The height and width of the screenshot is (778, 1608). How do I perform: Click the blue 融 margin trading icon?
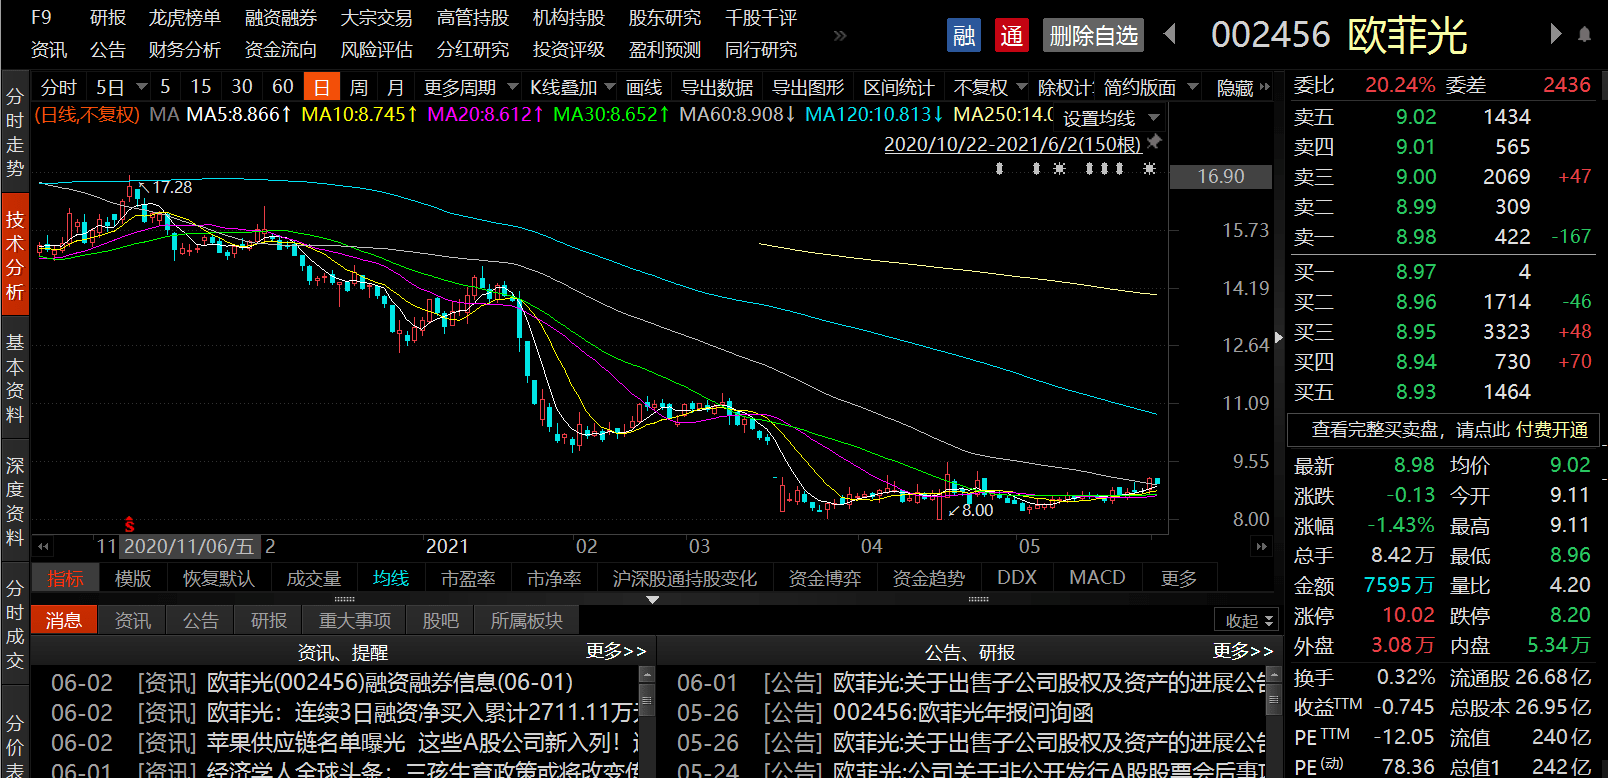click(964, 36)
